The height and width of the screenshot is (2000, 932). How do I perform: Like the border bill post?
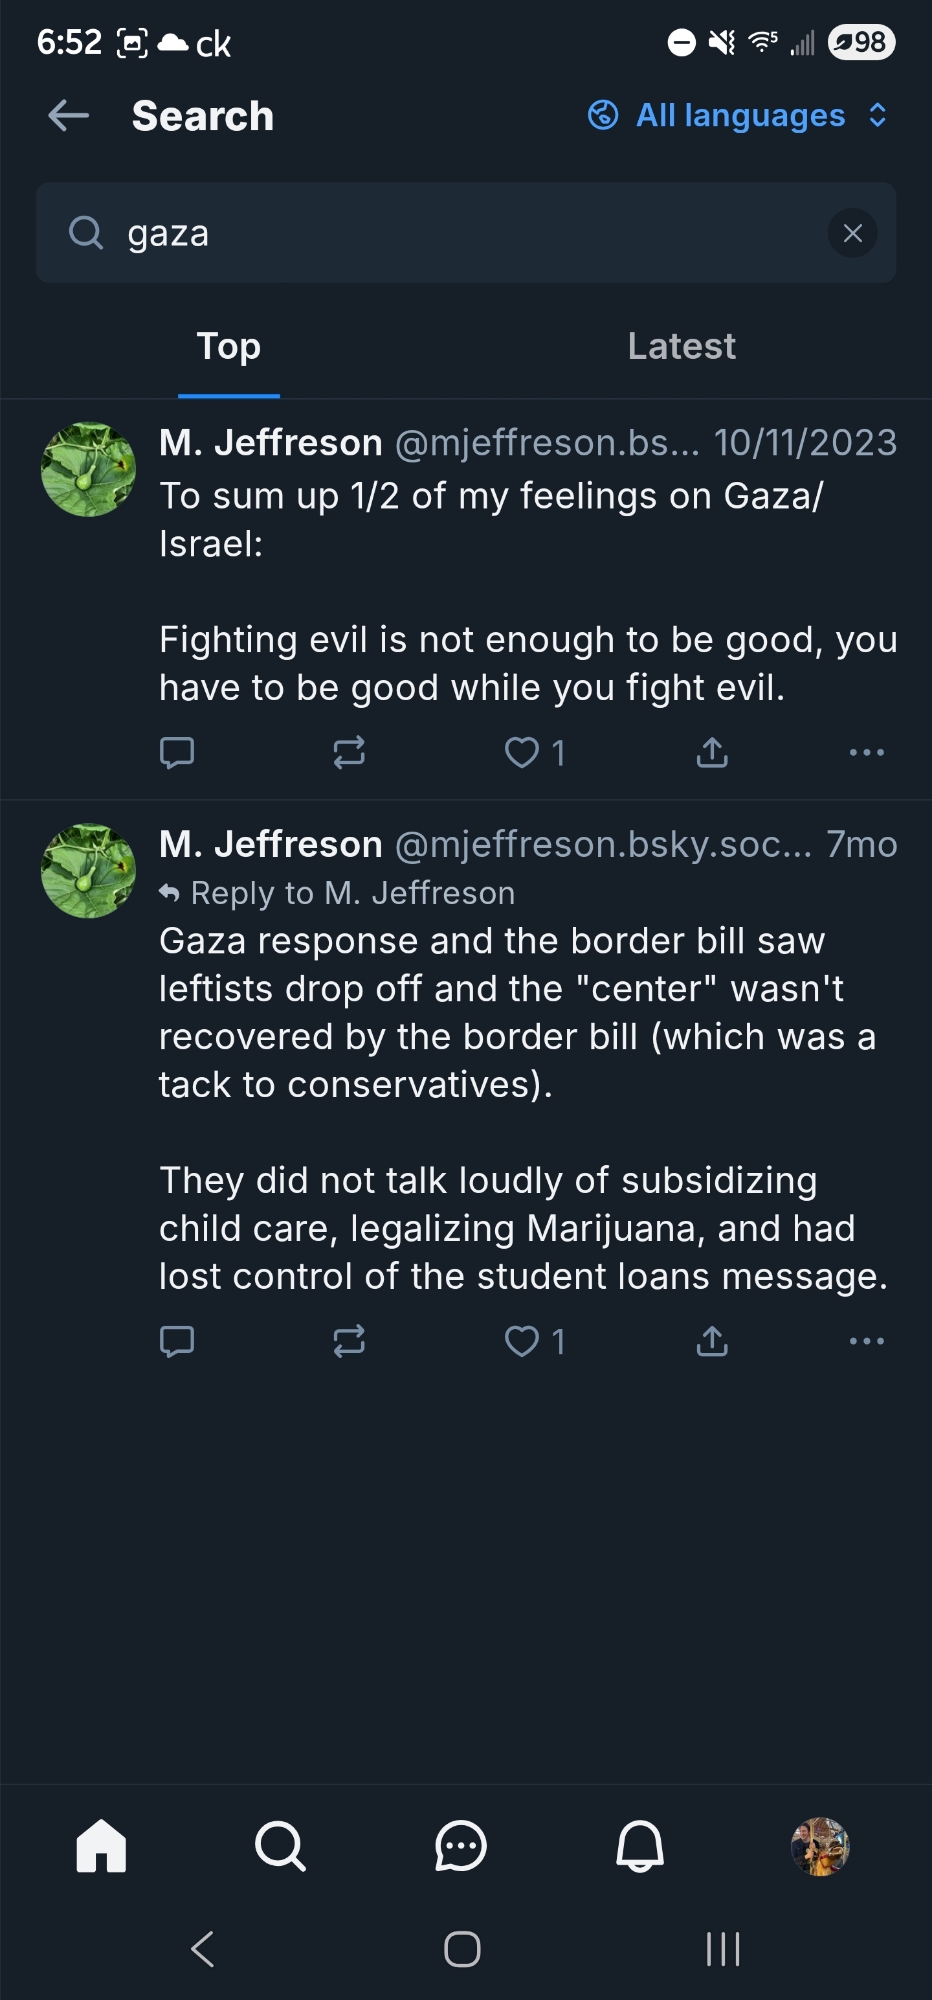point(522,1341)
